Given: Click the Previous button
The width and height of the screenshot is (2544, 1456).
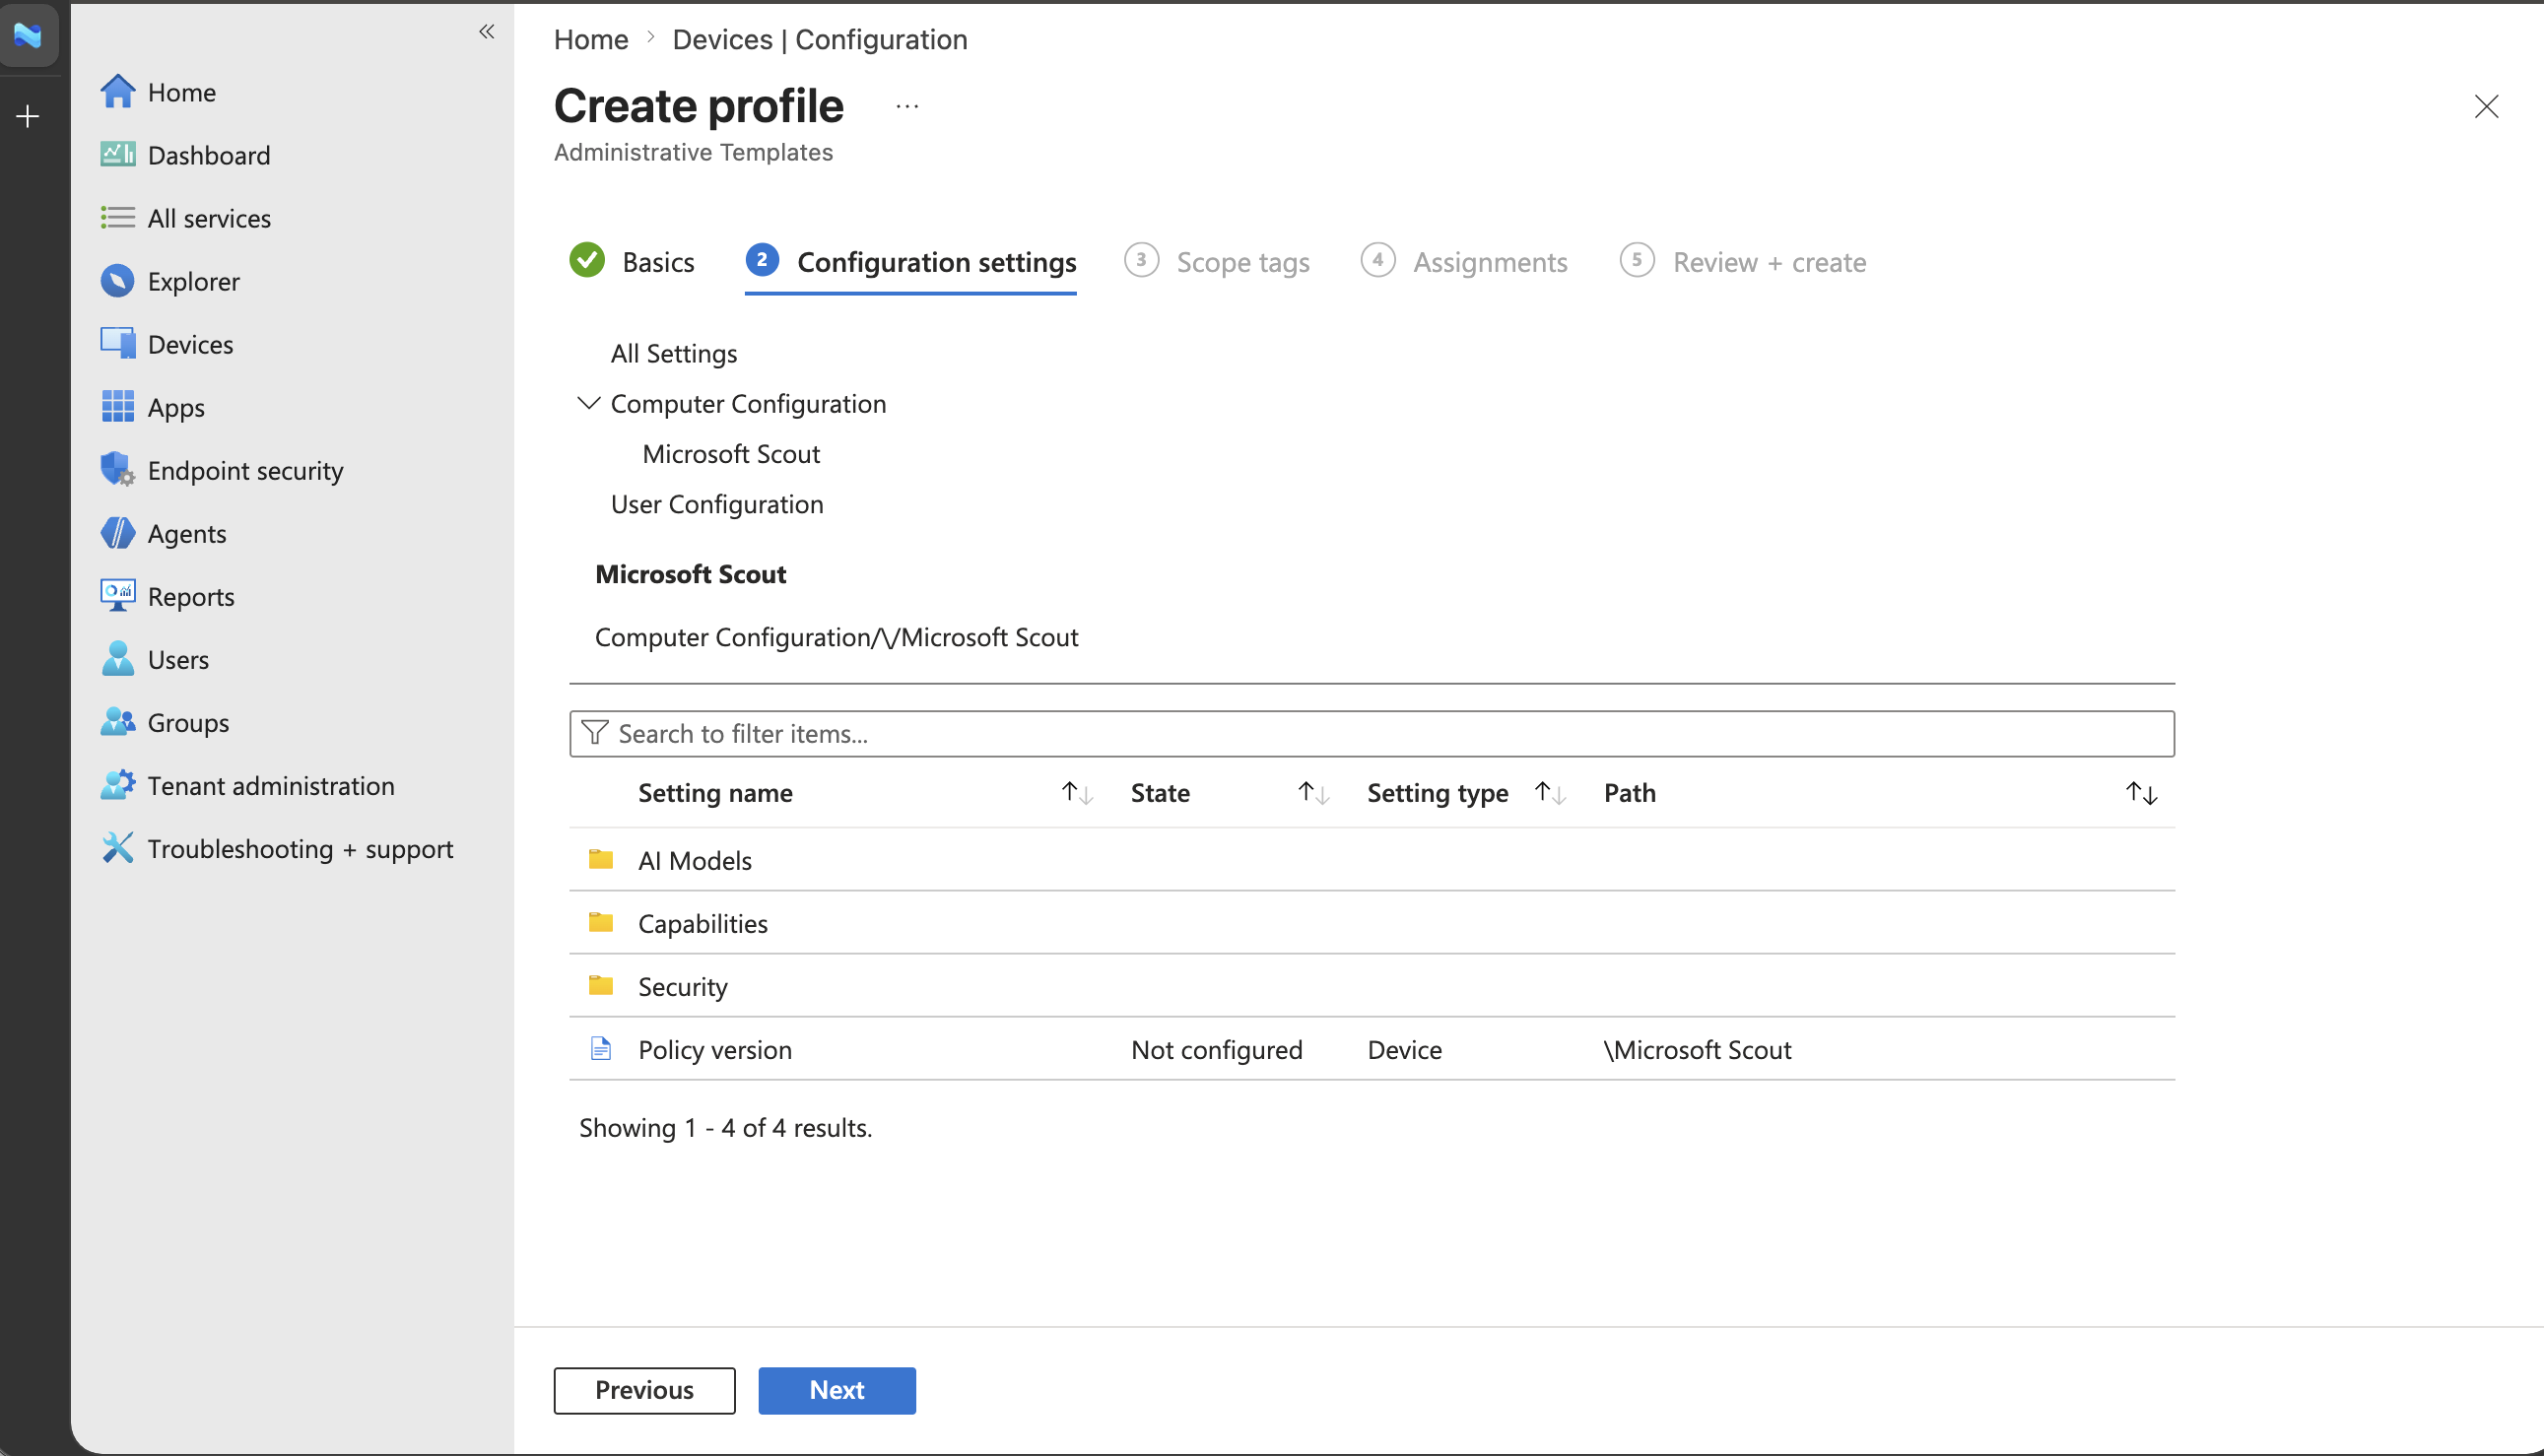Looking at the screenshot, I should click(644, 1390).
